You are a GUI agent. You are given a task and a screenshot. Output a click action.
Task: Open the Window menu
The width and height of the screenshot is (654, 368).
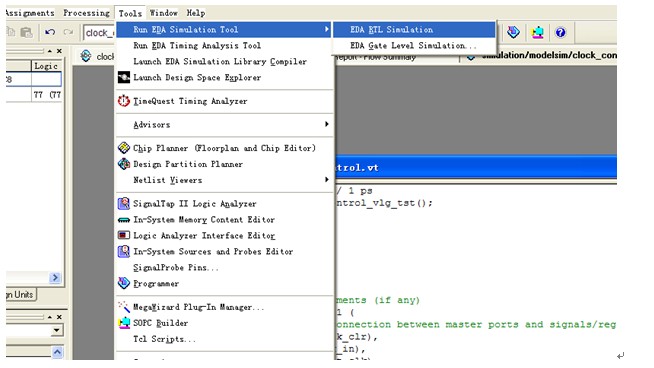pyautogui.click(x=164, y=13)
